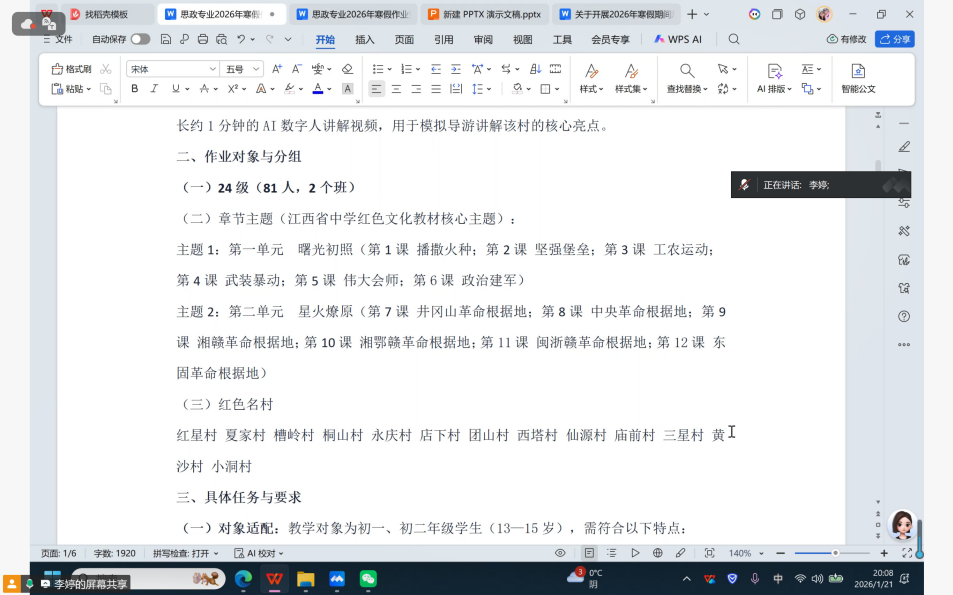953x595 pixels.
Task: Increase font size with the A+ icon
Action: tap(275, 69)
